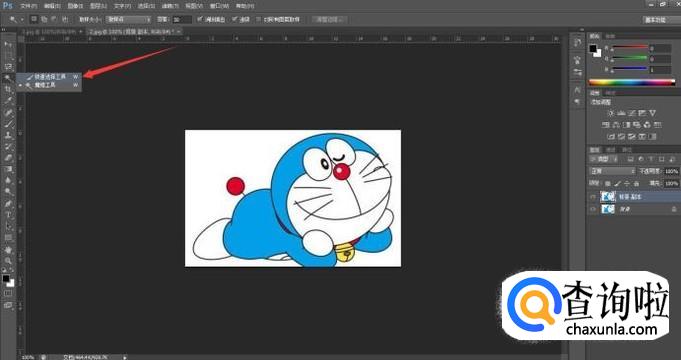Toggle the contiguous checkbox in options bar
The image size is (681, 360).
pos(235,19)
